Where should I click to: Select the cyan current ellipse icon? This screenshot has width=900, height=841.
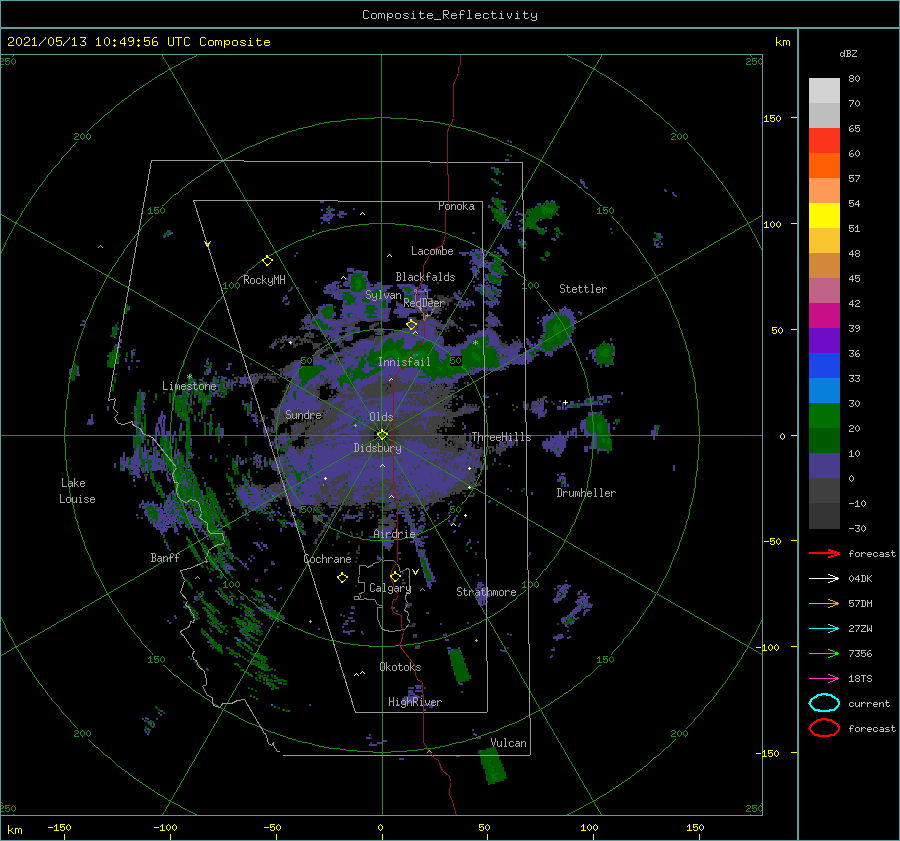tap(824, 703)
